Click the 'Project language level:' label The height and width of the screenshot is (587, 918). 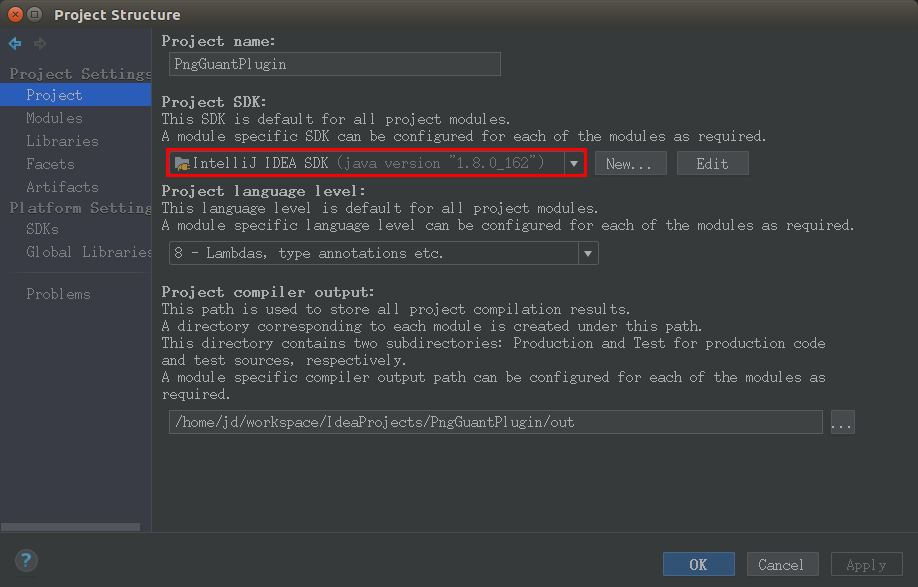tap(263, 191)
